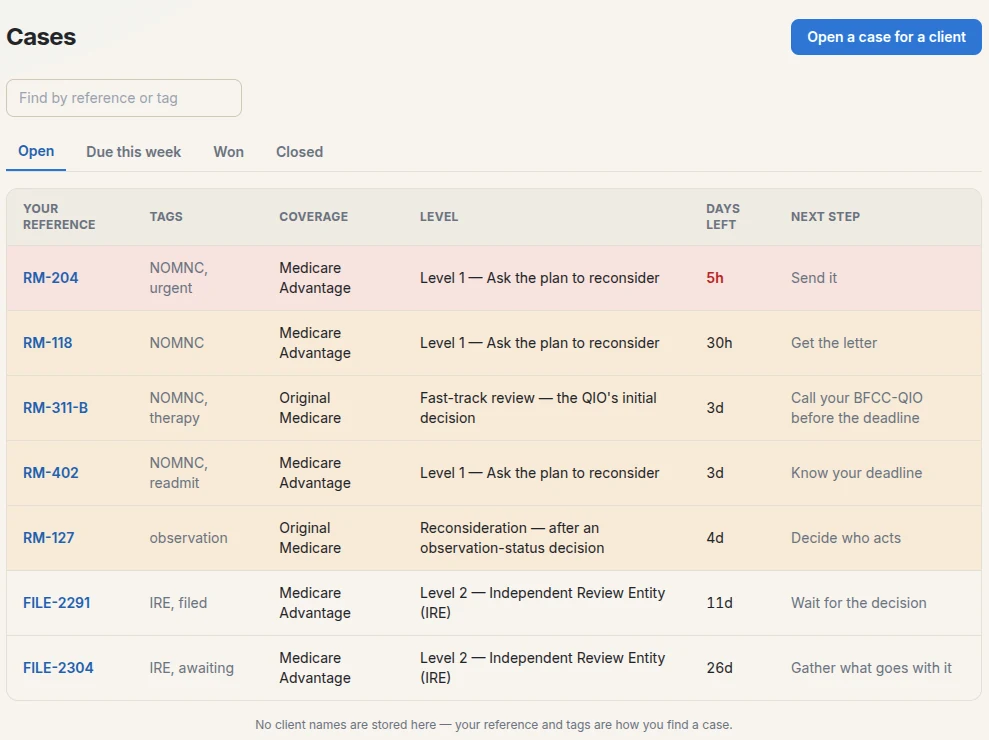Switch to the Won tab

228,152
